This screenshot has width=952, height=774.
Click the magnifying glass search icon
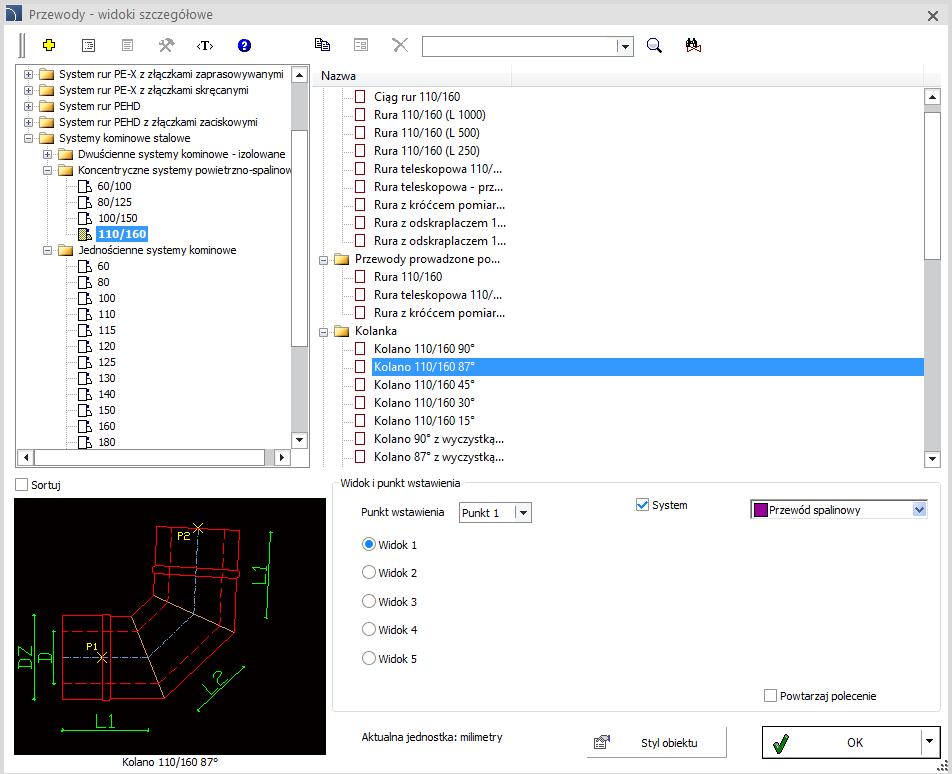click(654, 46)
